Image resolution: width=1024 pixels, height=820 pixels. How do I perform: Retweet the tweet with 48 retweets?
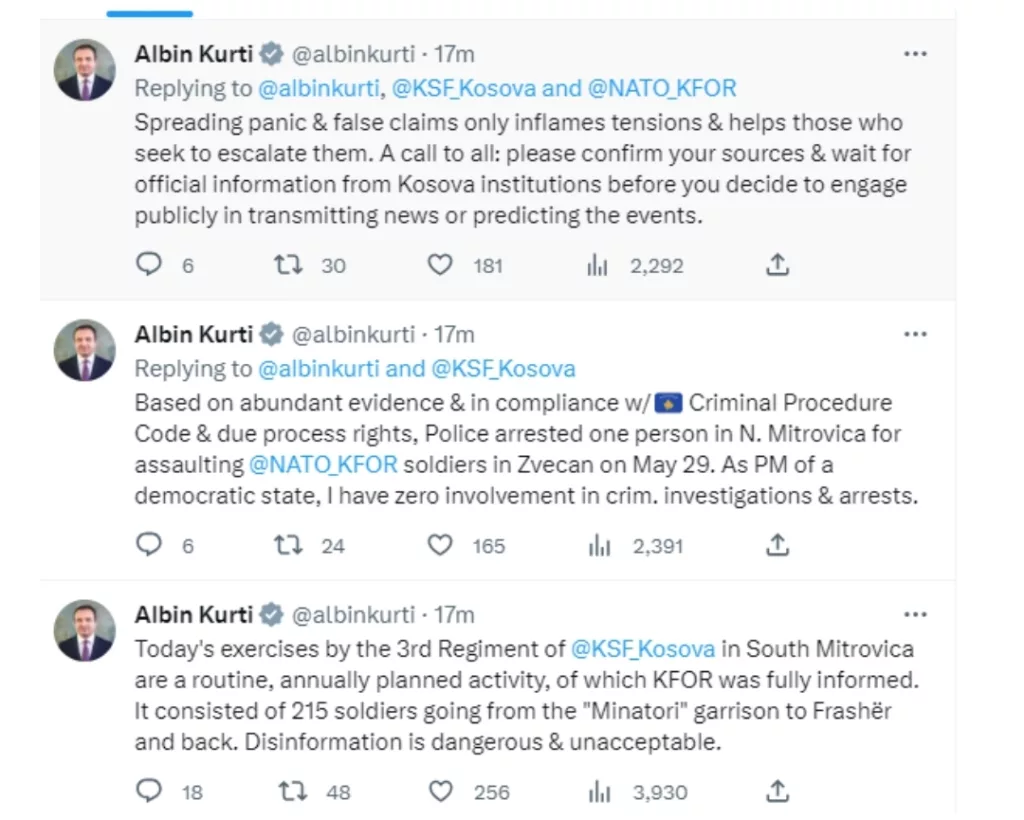(292, 791)
